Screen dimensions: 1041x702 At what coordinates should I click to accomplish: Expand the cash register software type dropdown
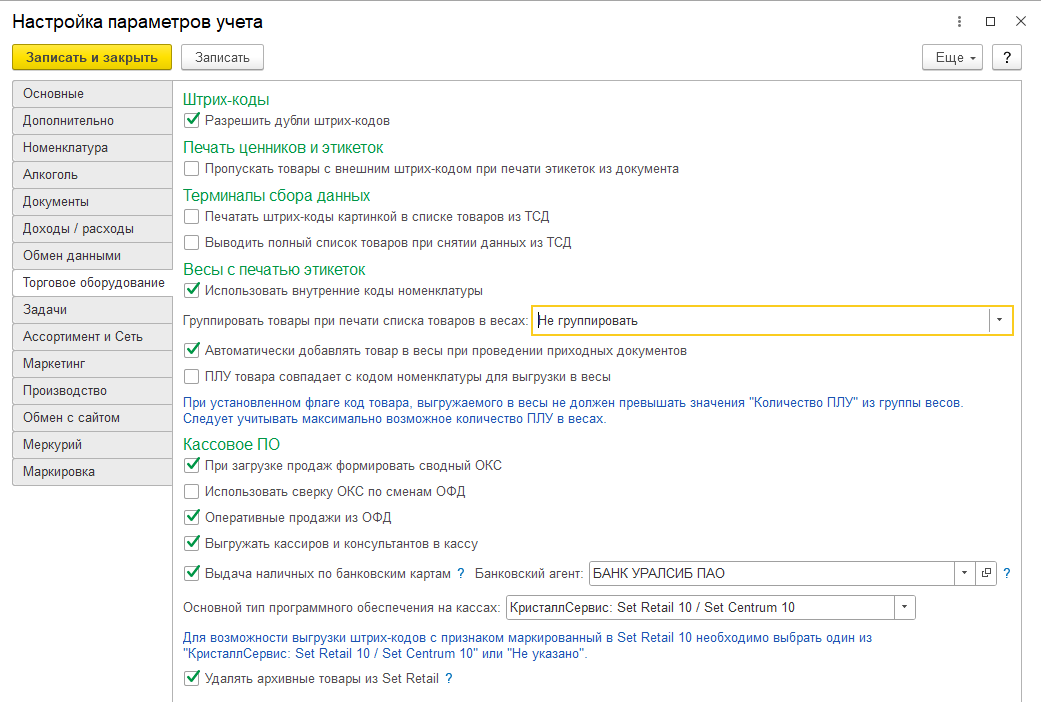(904, 607)
